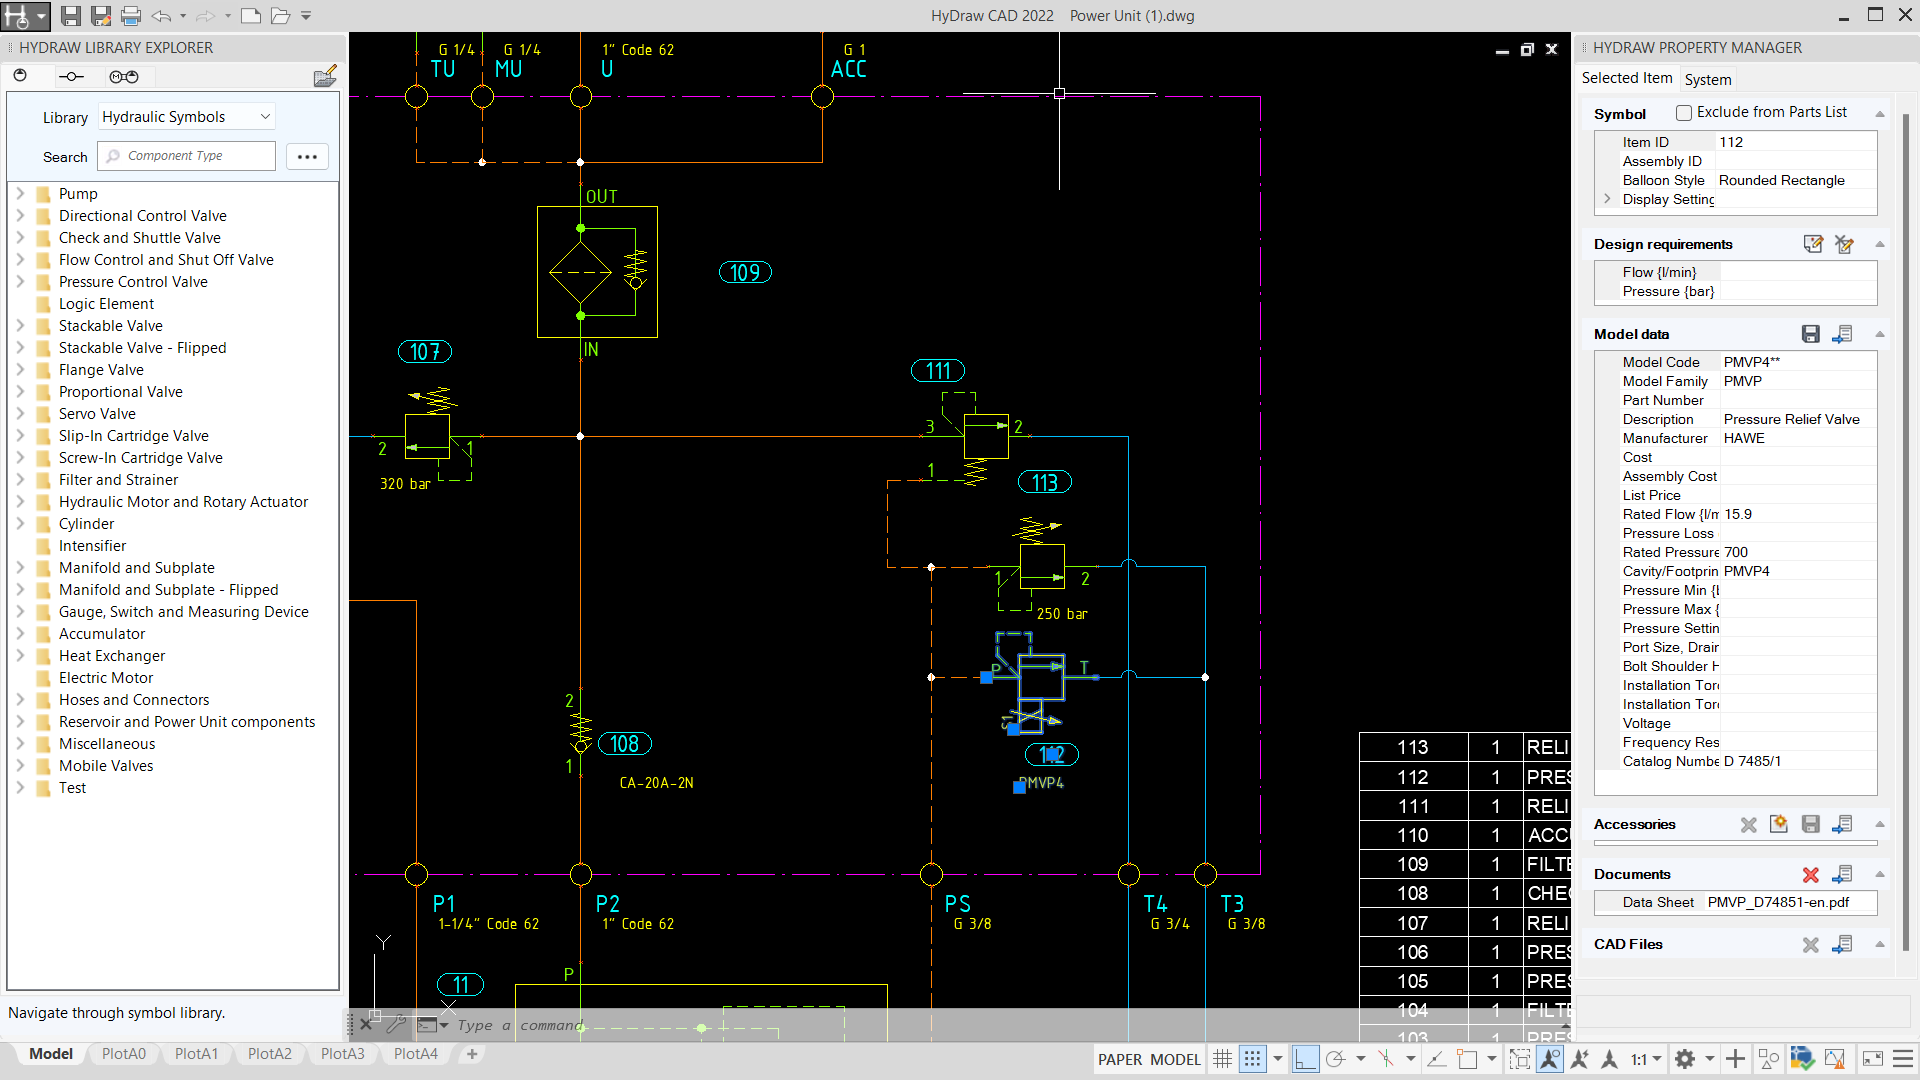1920x1080 pixels.
Task: Click the clear Design requirements icon
Action: coord(1844,244)
